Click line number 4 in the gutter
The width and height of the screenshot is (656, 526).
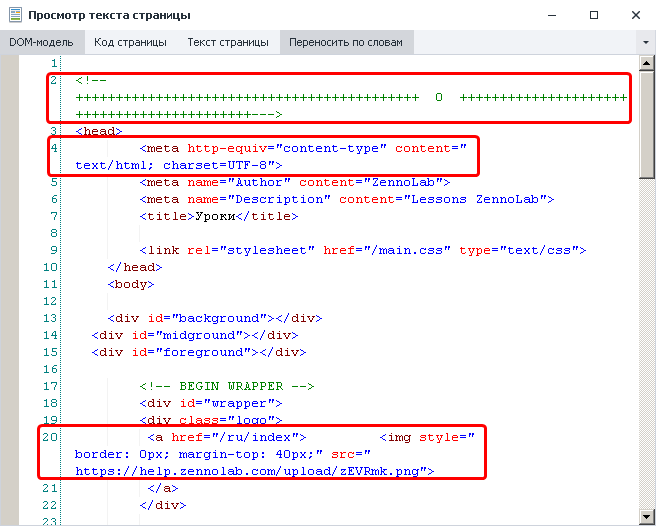[54, 148]
